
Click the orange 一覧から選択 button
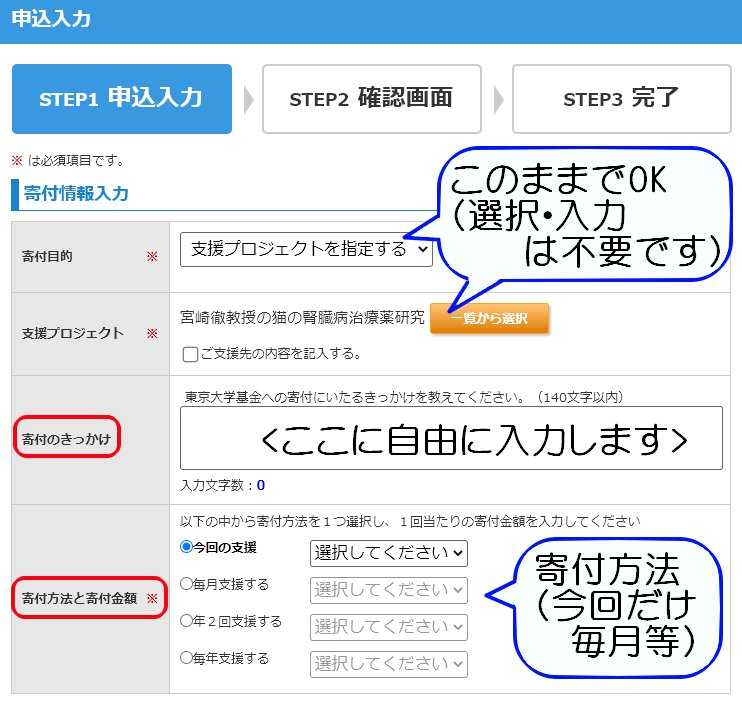pyautogui.click(x=489, y=318)
